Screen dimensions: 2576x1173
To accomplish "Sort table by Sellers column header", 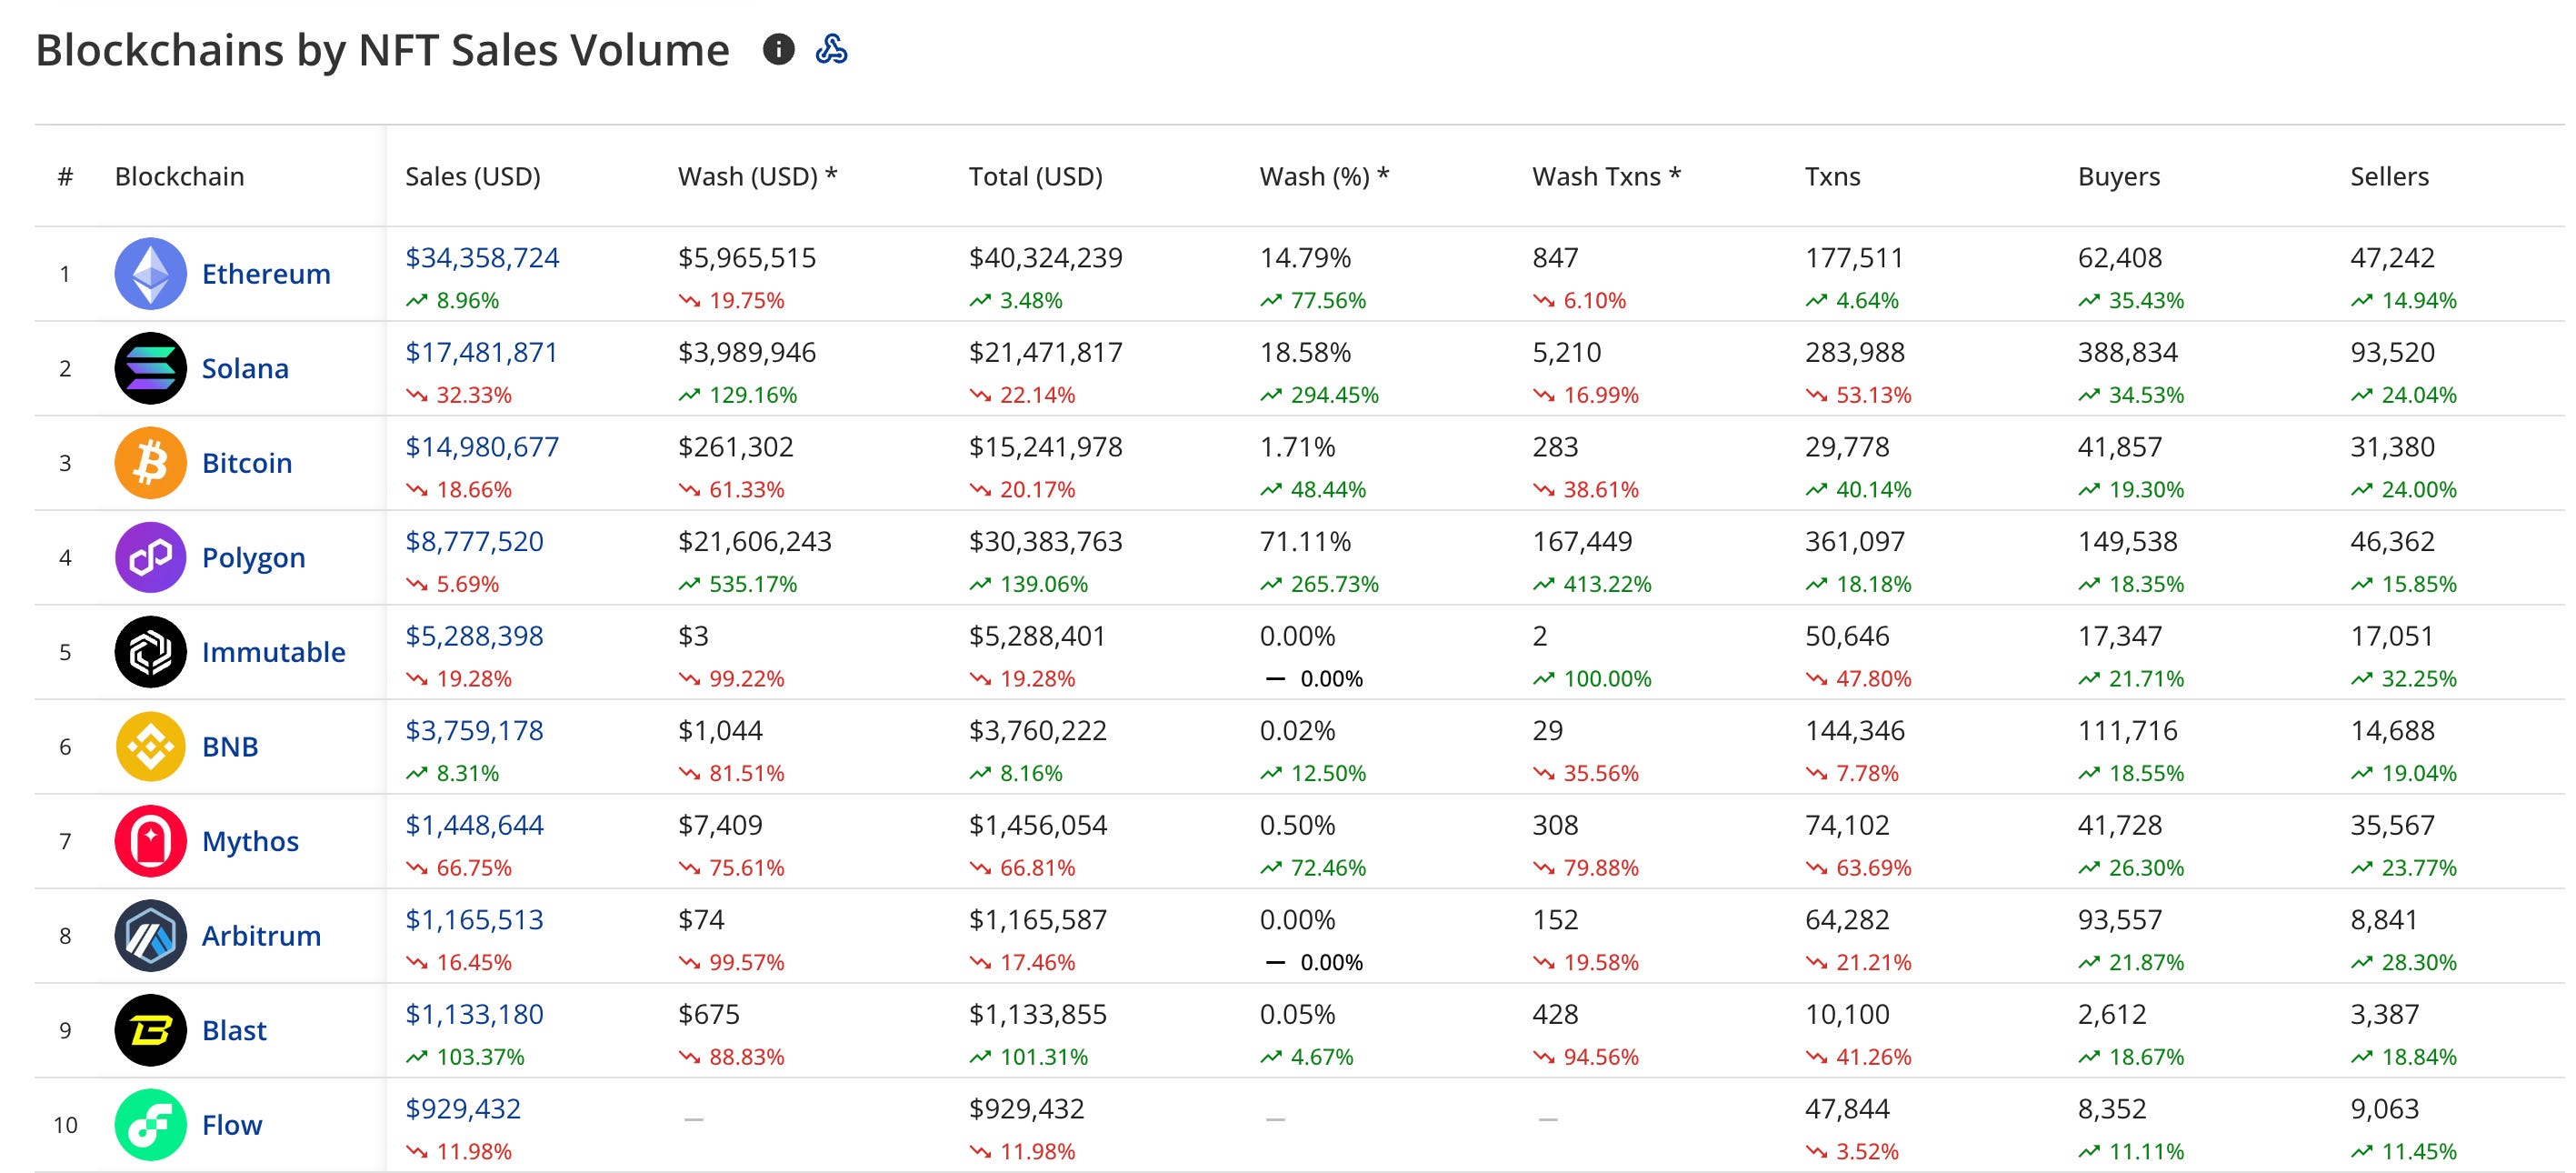I will point(2388,177).
